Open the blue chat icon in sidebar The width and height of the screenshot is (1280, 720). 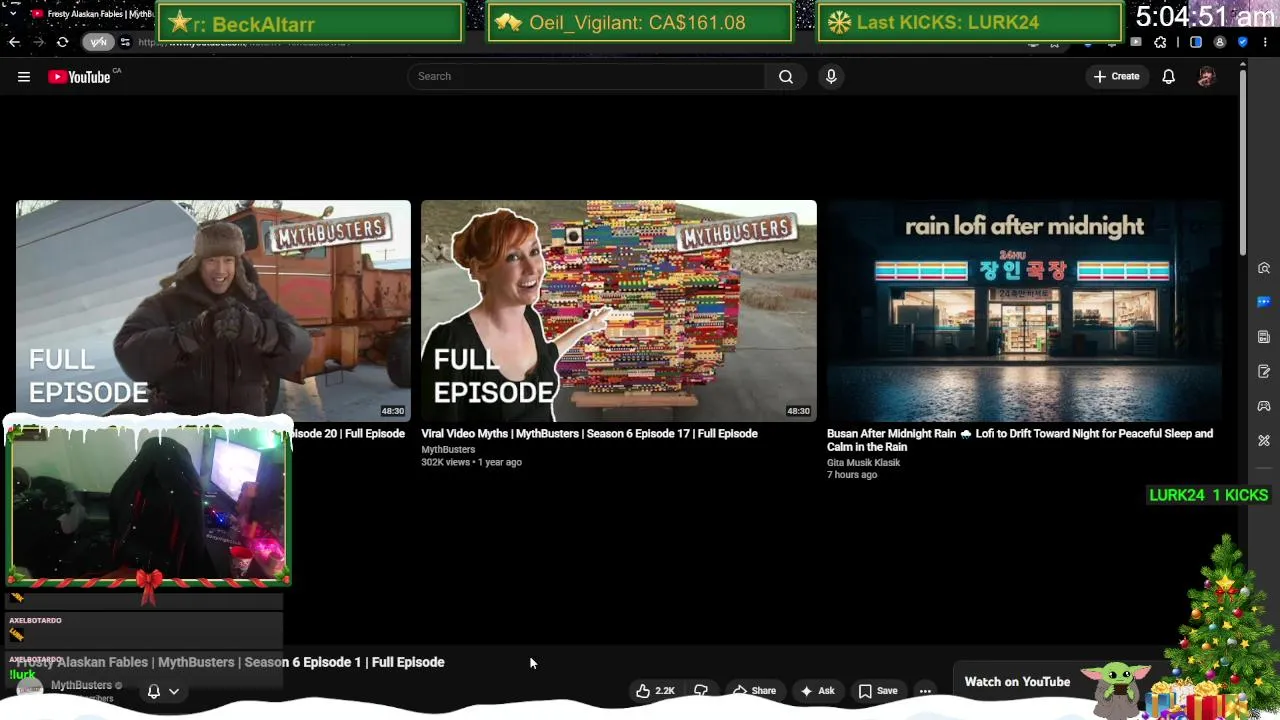click(1264, 302)
